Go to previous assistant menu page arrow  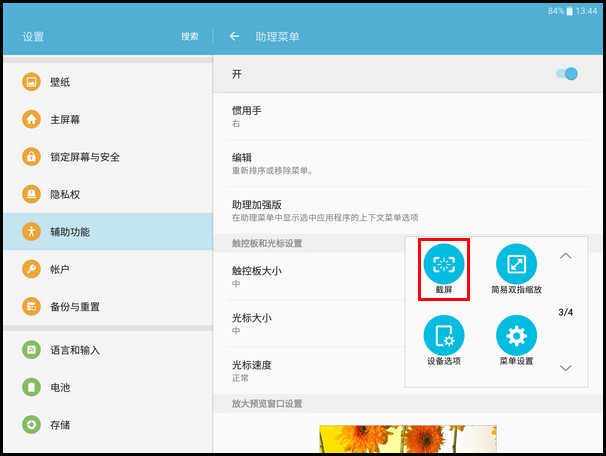pyautogui.click(x=565, y=256)
